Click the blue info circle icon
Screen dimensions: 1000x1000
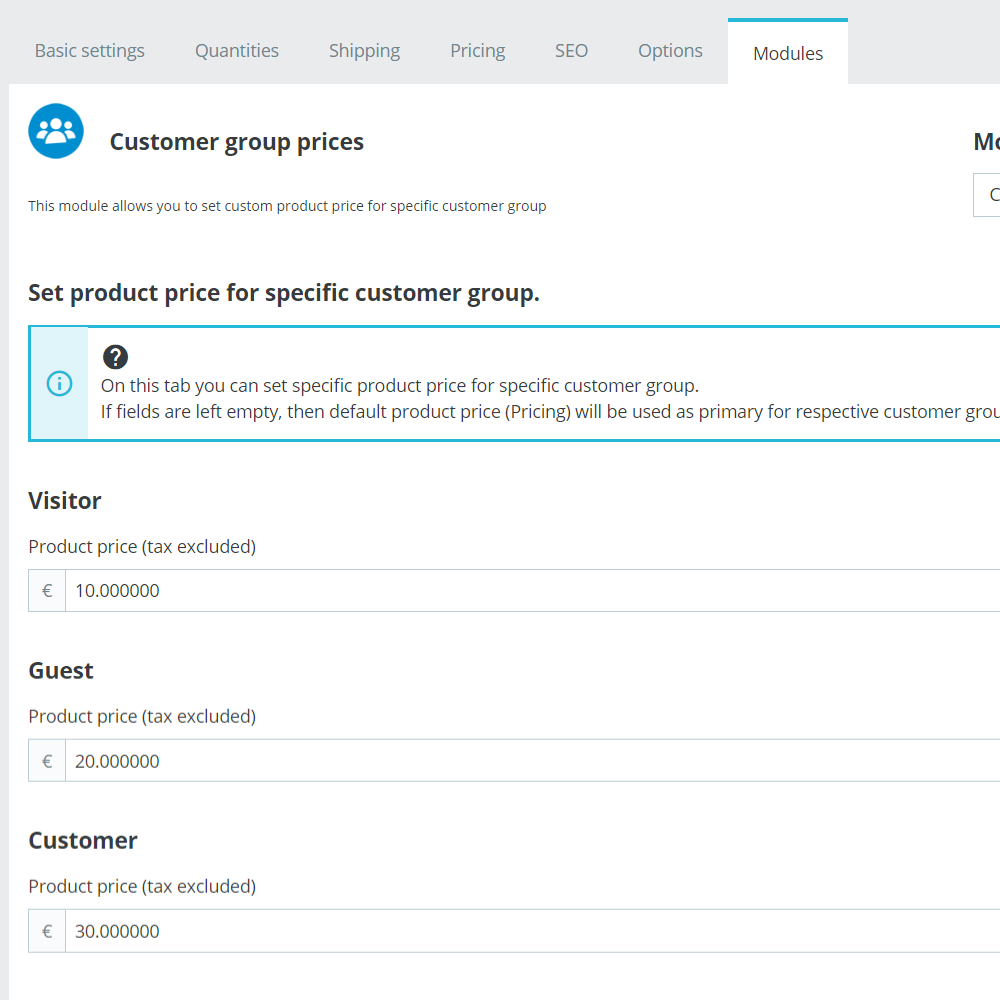pos(60,383)
